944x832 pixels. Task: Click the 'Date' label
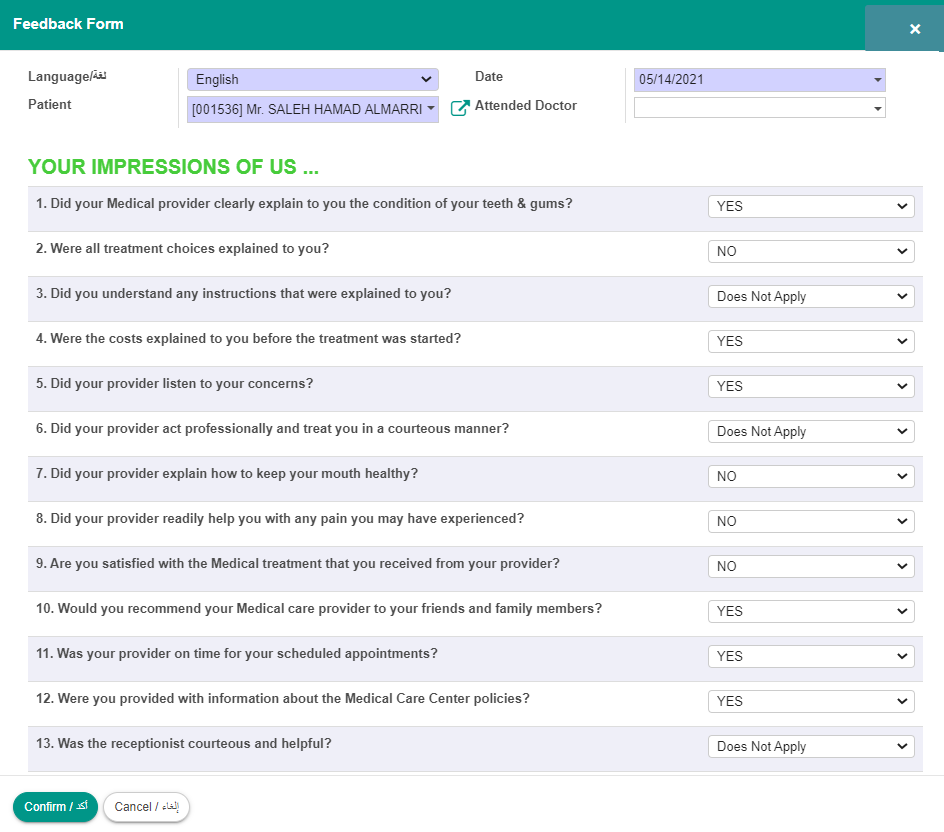pos(489,76)
